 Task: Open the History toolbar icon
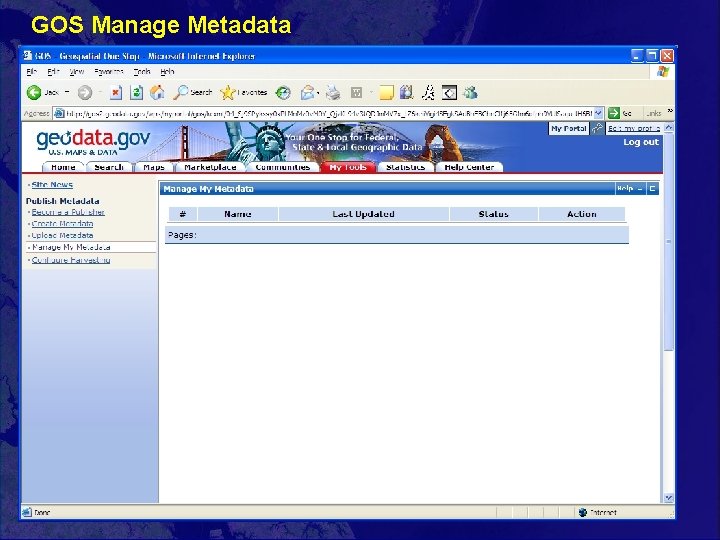point(283,93)
